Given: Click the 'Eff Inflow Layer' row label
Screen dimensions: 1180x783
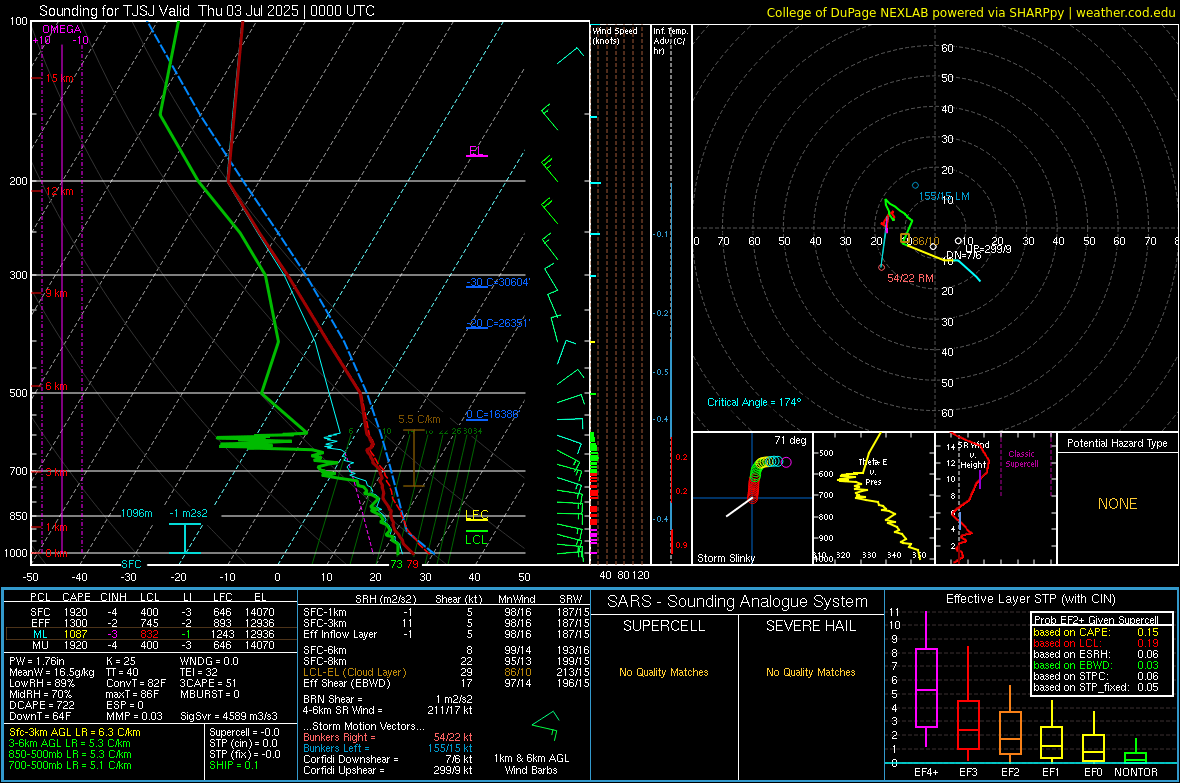Looking at the screenshot, I should pos(341,634).
